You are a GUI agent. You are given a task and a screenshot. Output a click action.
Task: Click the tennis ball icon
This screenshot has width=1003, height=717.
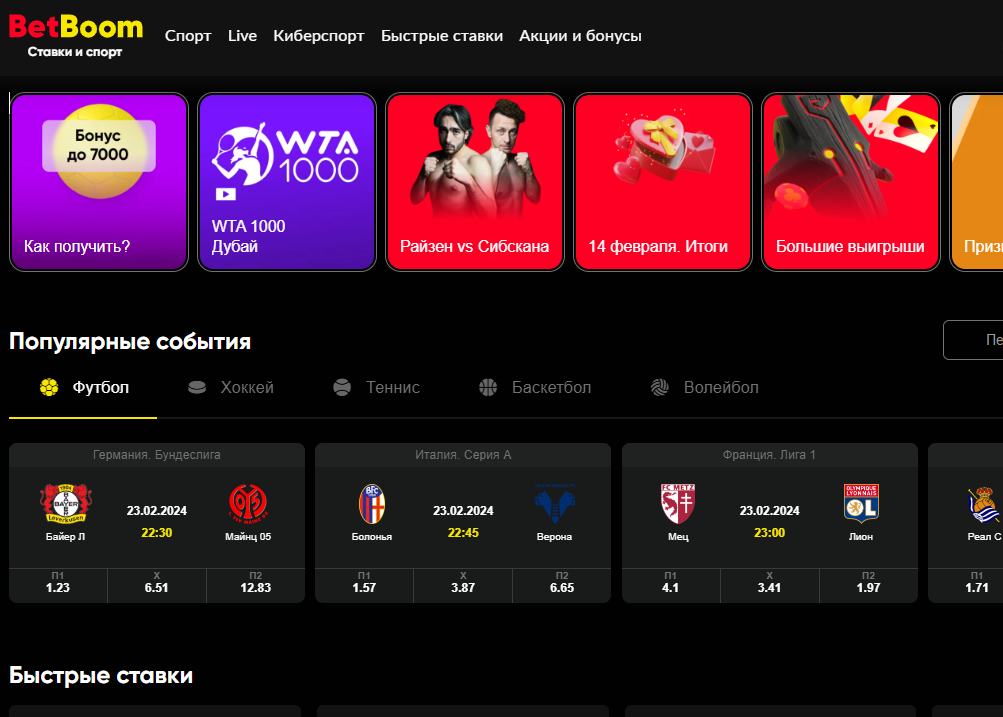(342, 387)
